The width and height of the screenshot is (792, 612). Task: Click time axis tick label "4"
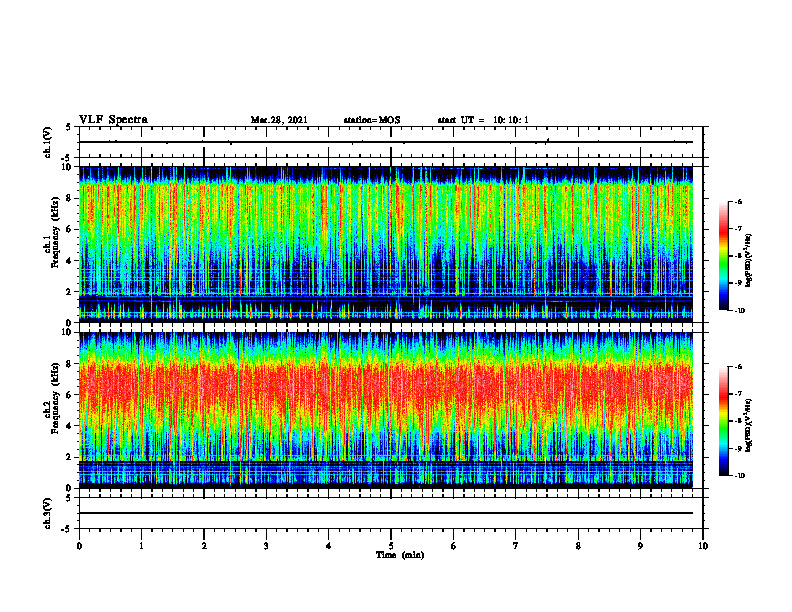(328, 546)
